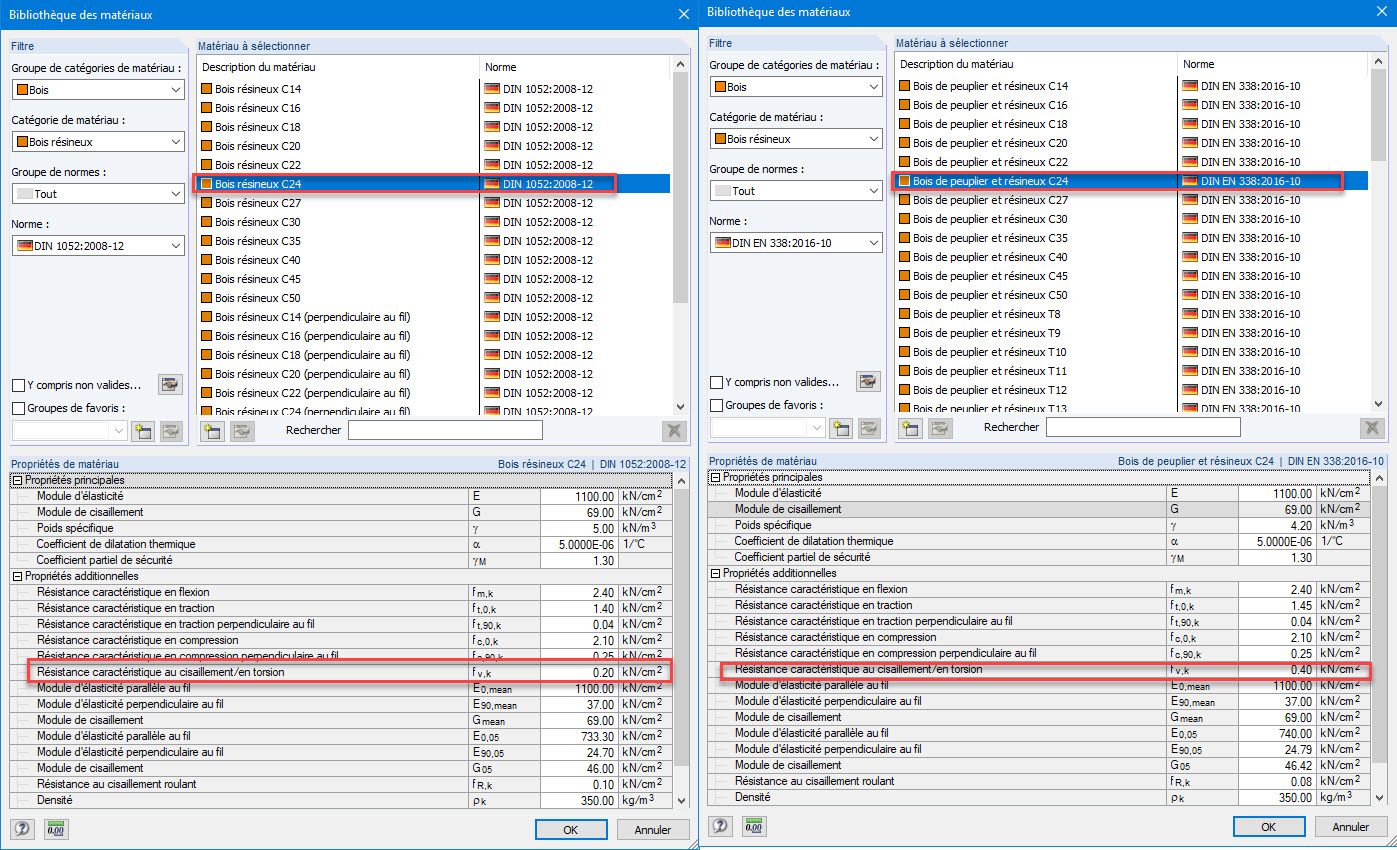Viewport: 1397px width, 850px height.
Task: Open 'Groupe de normes' dropdown in DIN EN 338 dialog
Action: [796, 191]
